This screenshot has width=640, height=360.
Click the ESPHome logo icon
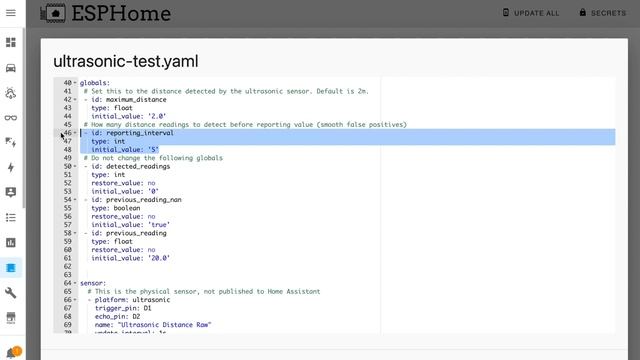[53, 13]
